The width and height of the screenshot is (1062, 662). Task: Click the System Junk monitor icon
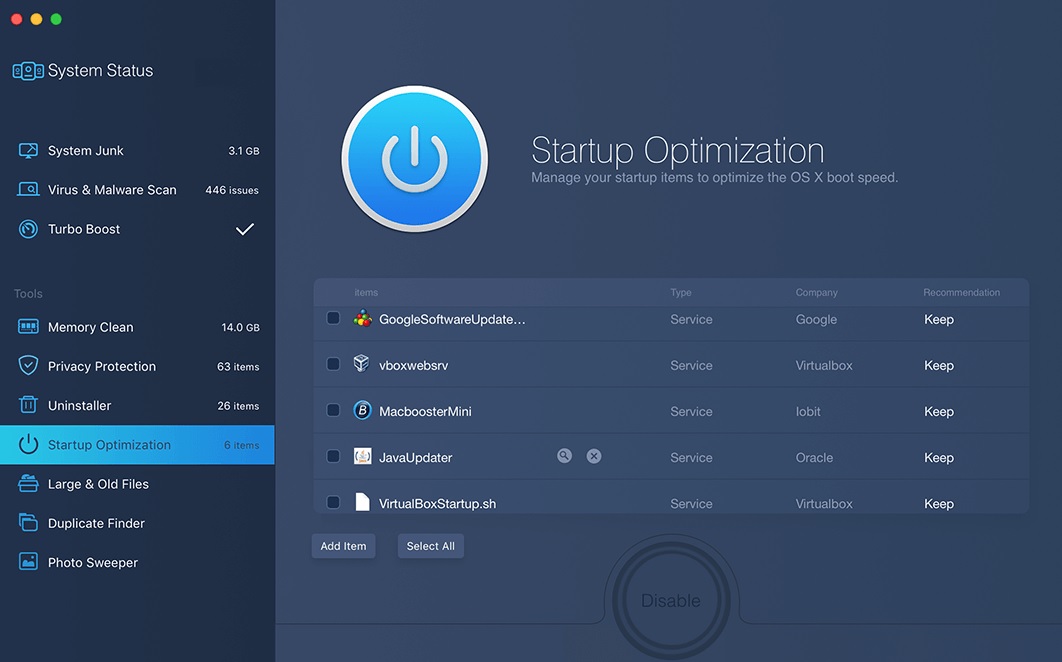(x=28, y=150)
